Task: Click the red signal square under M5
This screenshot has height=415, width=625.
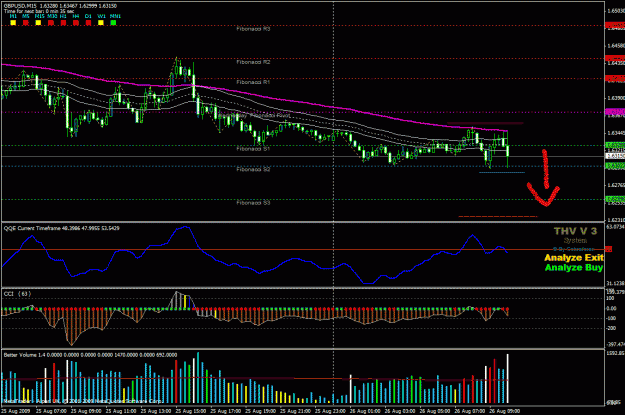Action: click(26, 23)
